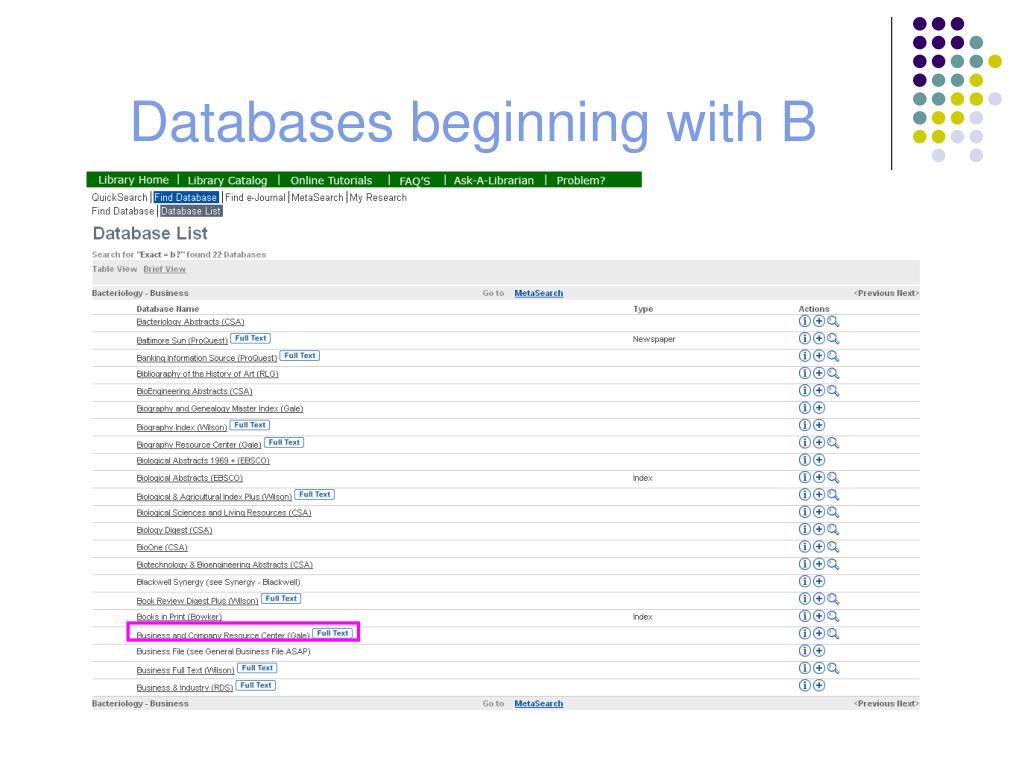The width and height of the screenshot is (1024, 768).
Task: Select Database List sub-tab
Action: pyautogui.click(x=191, y=211)
